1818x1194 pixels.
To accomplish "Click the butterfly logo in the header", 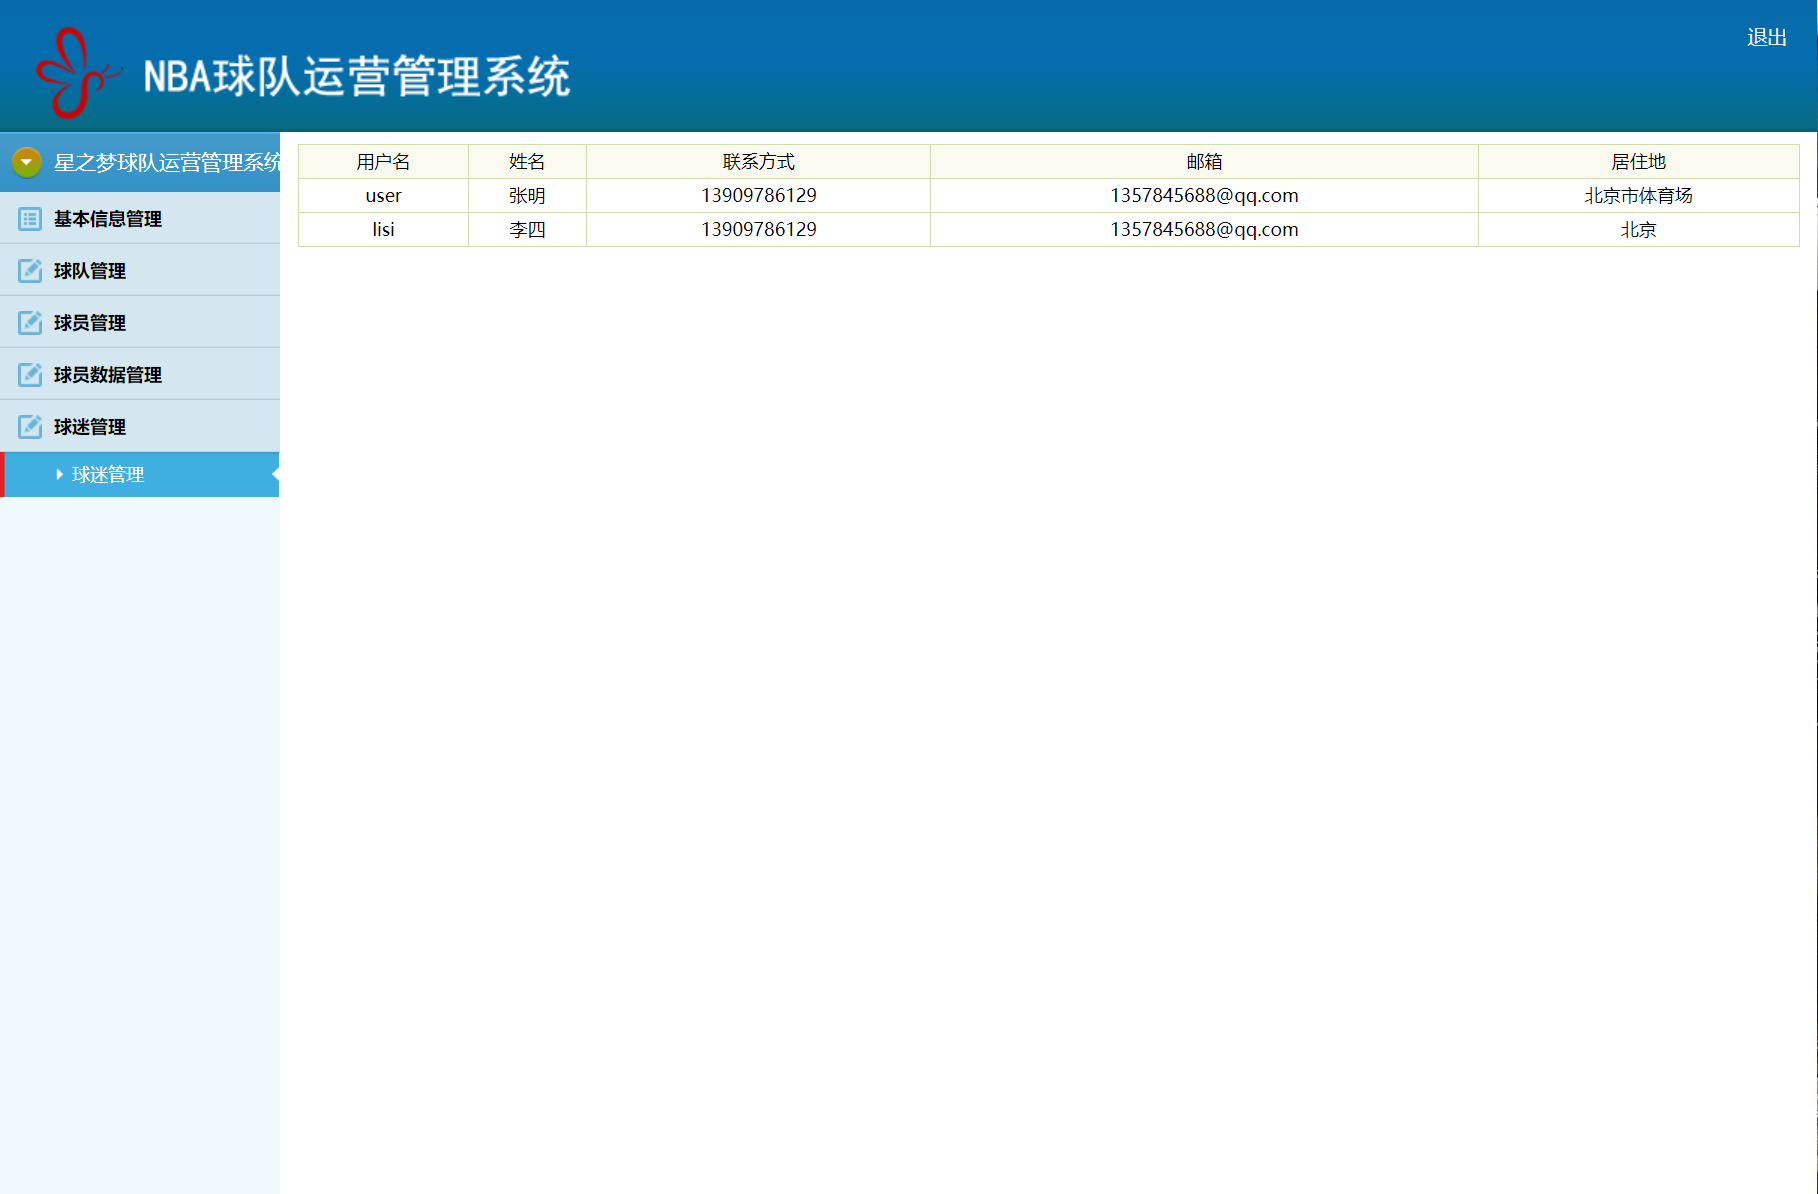I will point(75,70).
